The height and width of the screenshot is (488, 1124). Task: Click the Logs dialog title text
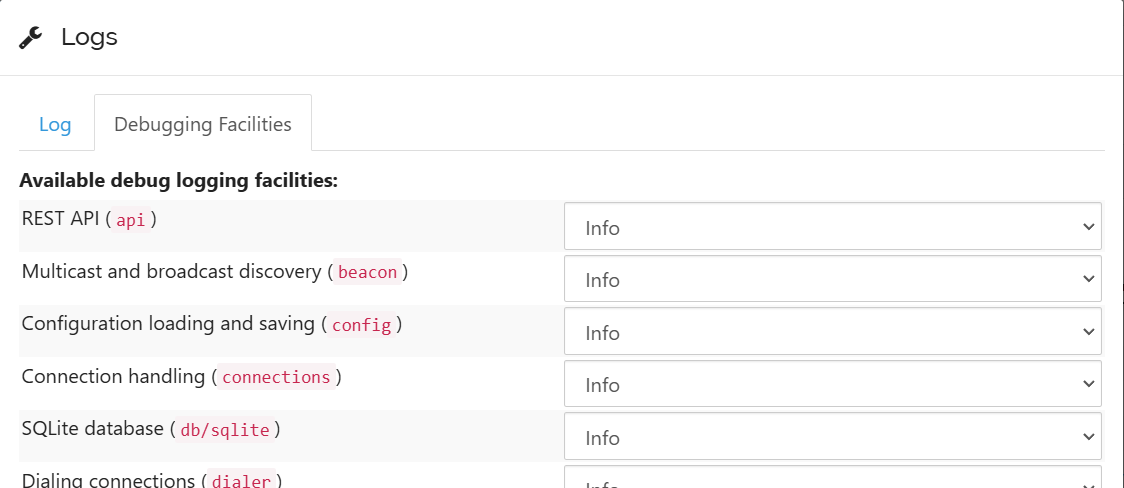coord(89,38)
